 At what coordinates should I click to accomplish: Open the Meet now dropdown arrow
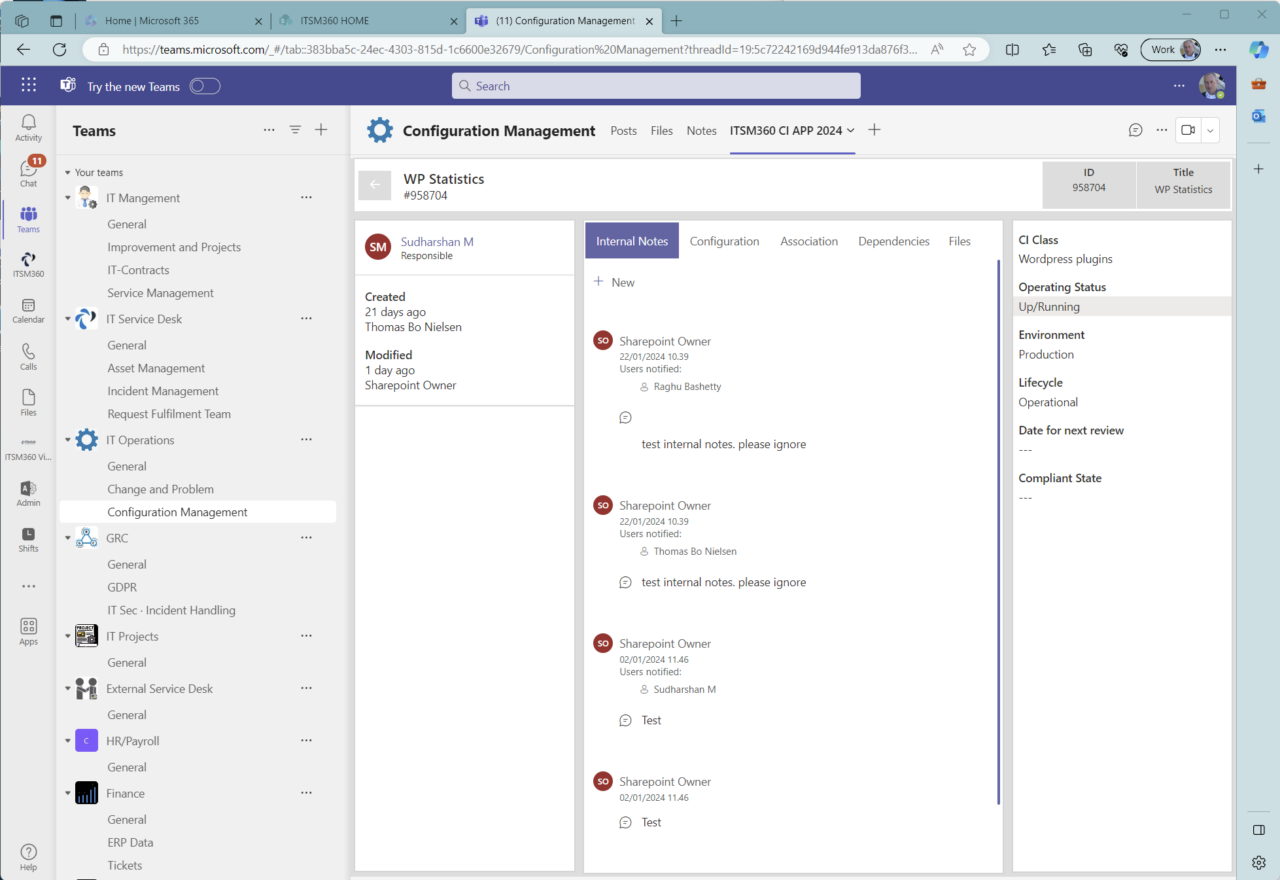pos(1208,130)
